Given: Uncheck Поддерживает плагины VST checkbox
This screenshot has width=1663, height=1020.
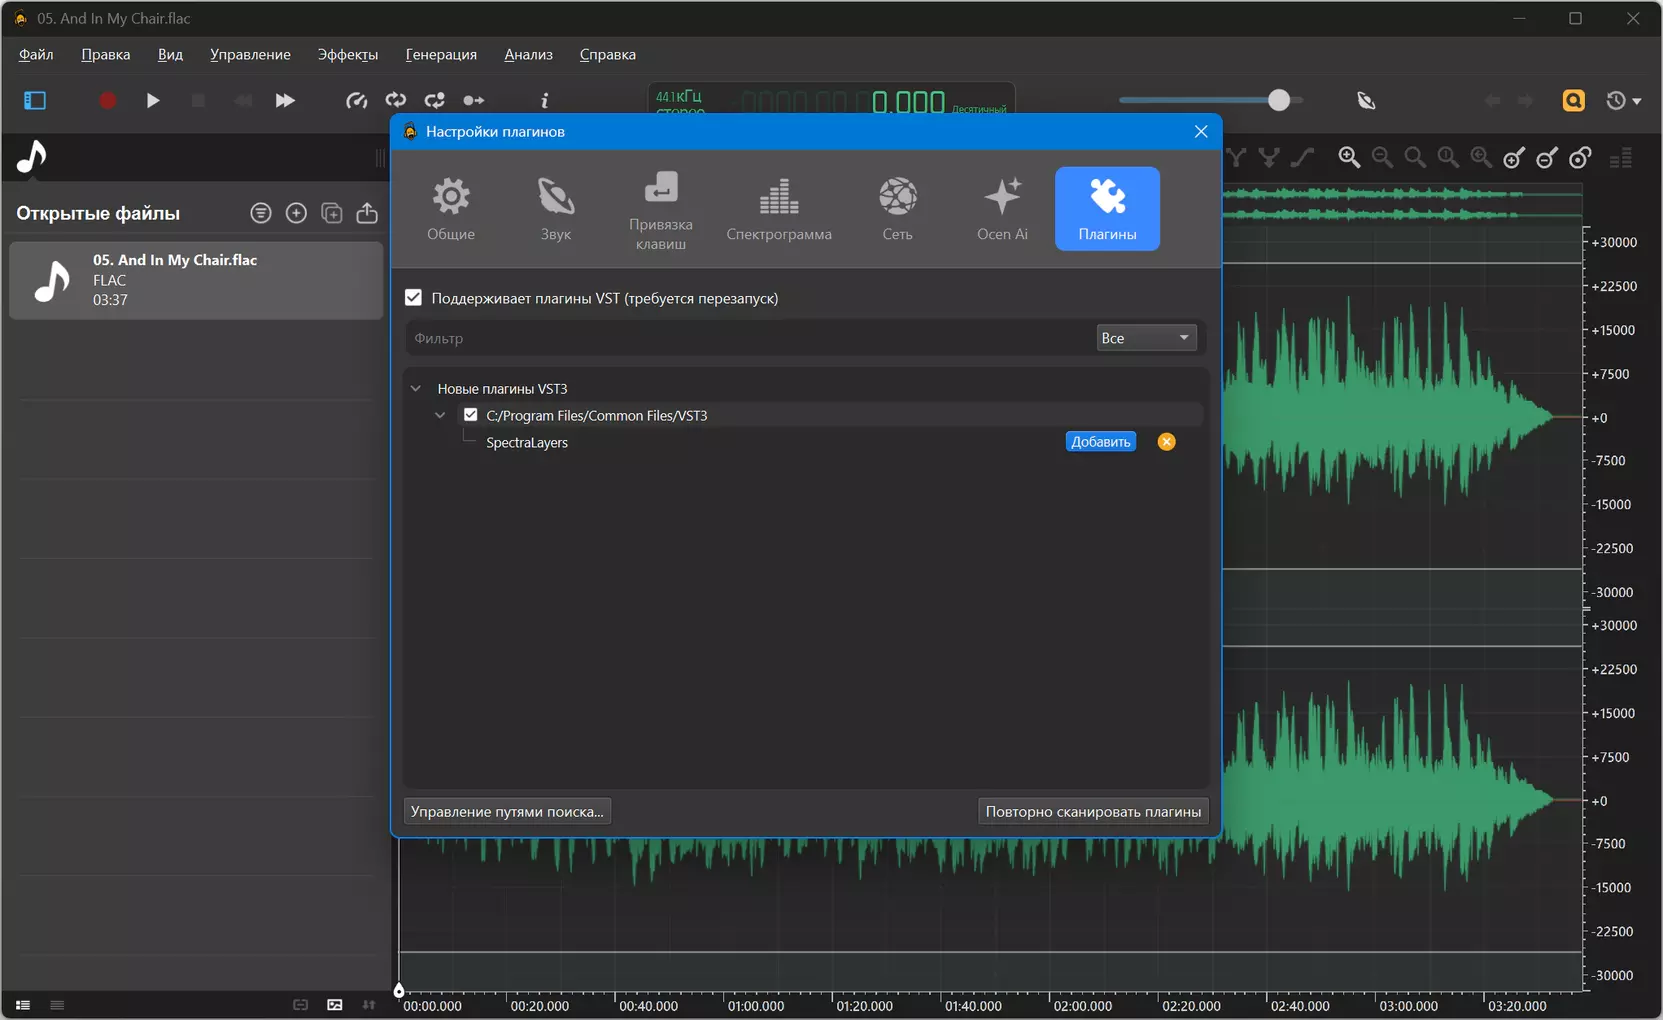Looking at the screenshot, I should point(413,298).
